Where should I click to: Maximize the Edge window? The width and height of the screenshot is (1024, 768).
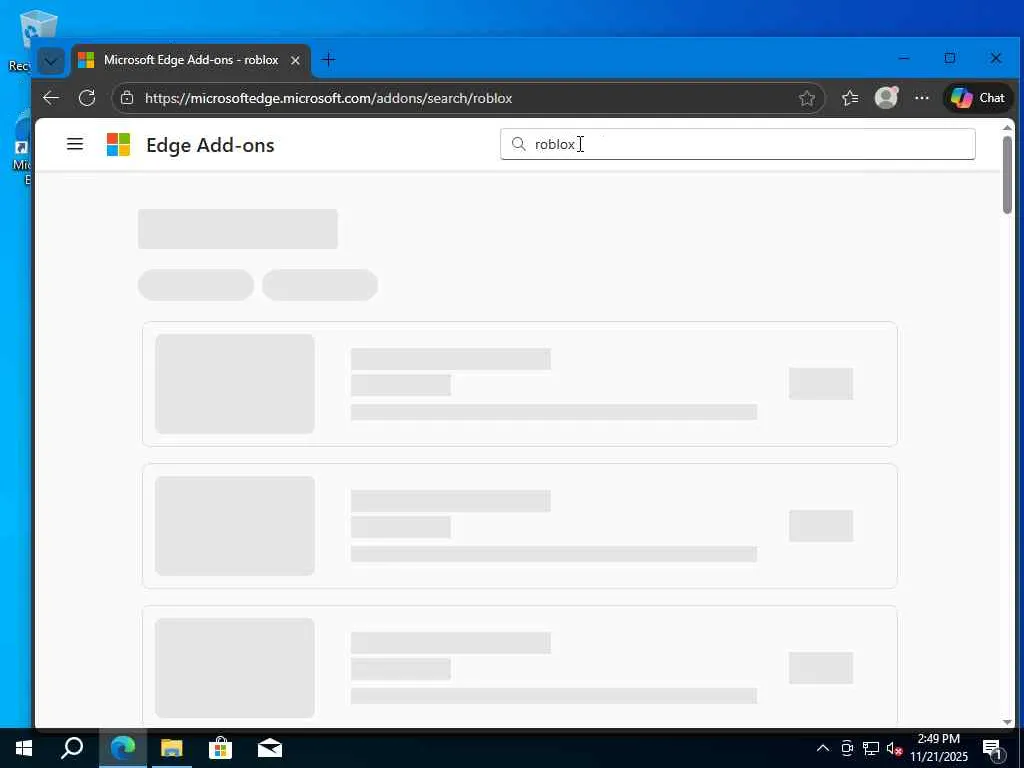[950, 59]
